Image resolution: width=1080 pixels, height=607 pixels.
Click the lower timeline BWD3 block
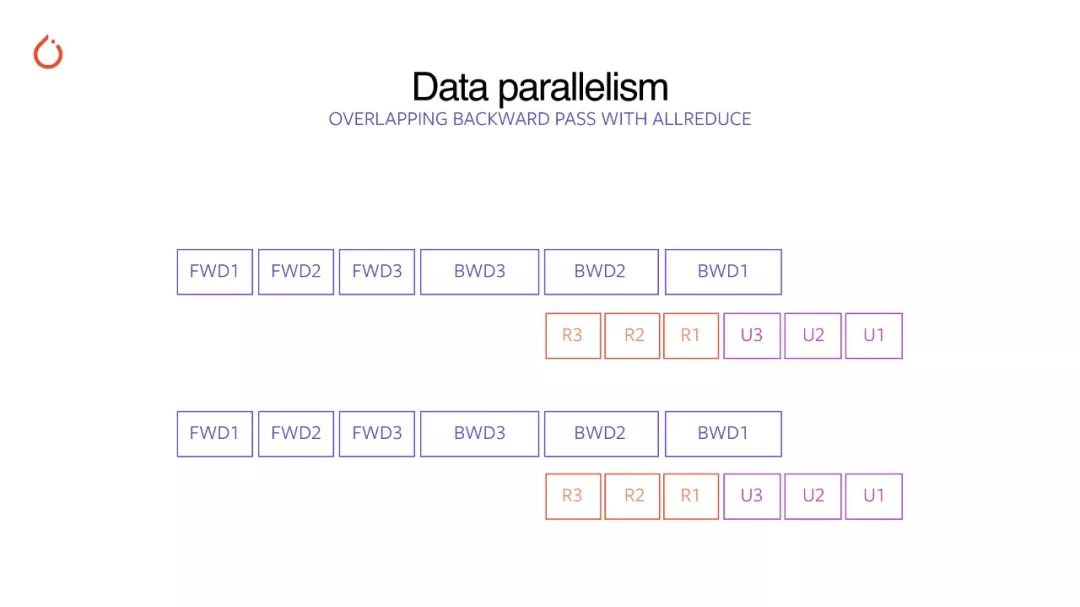point(480,434)
